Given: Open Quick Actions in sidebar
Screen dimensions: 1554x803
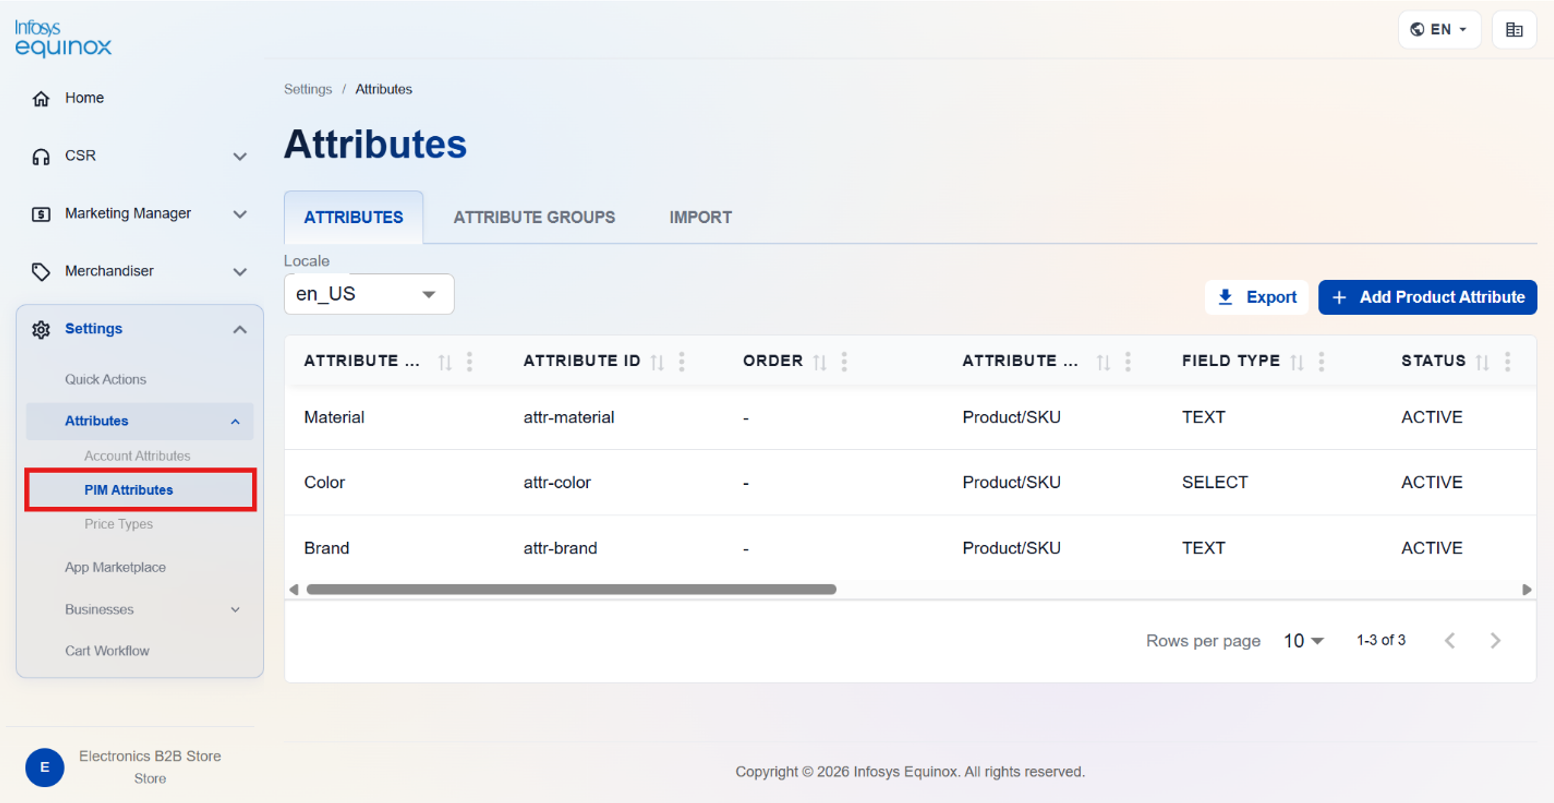Looking at the screenshot, I should (105, 380).
